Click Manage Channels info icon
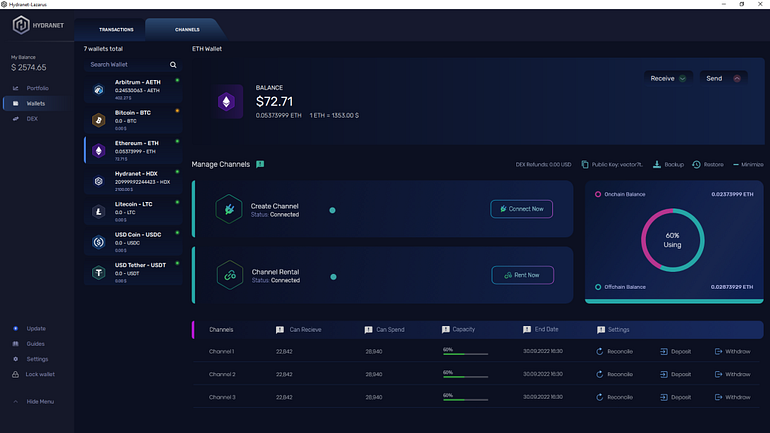Image resolution: width=770 pixels, height=433 pixels. tap(260, 164)
